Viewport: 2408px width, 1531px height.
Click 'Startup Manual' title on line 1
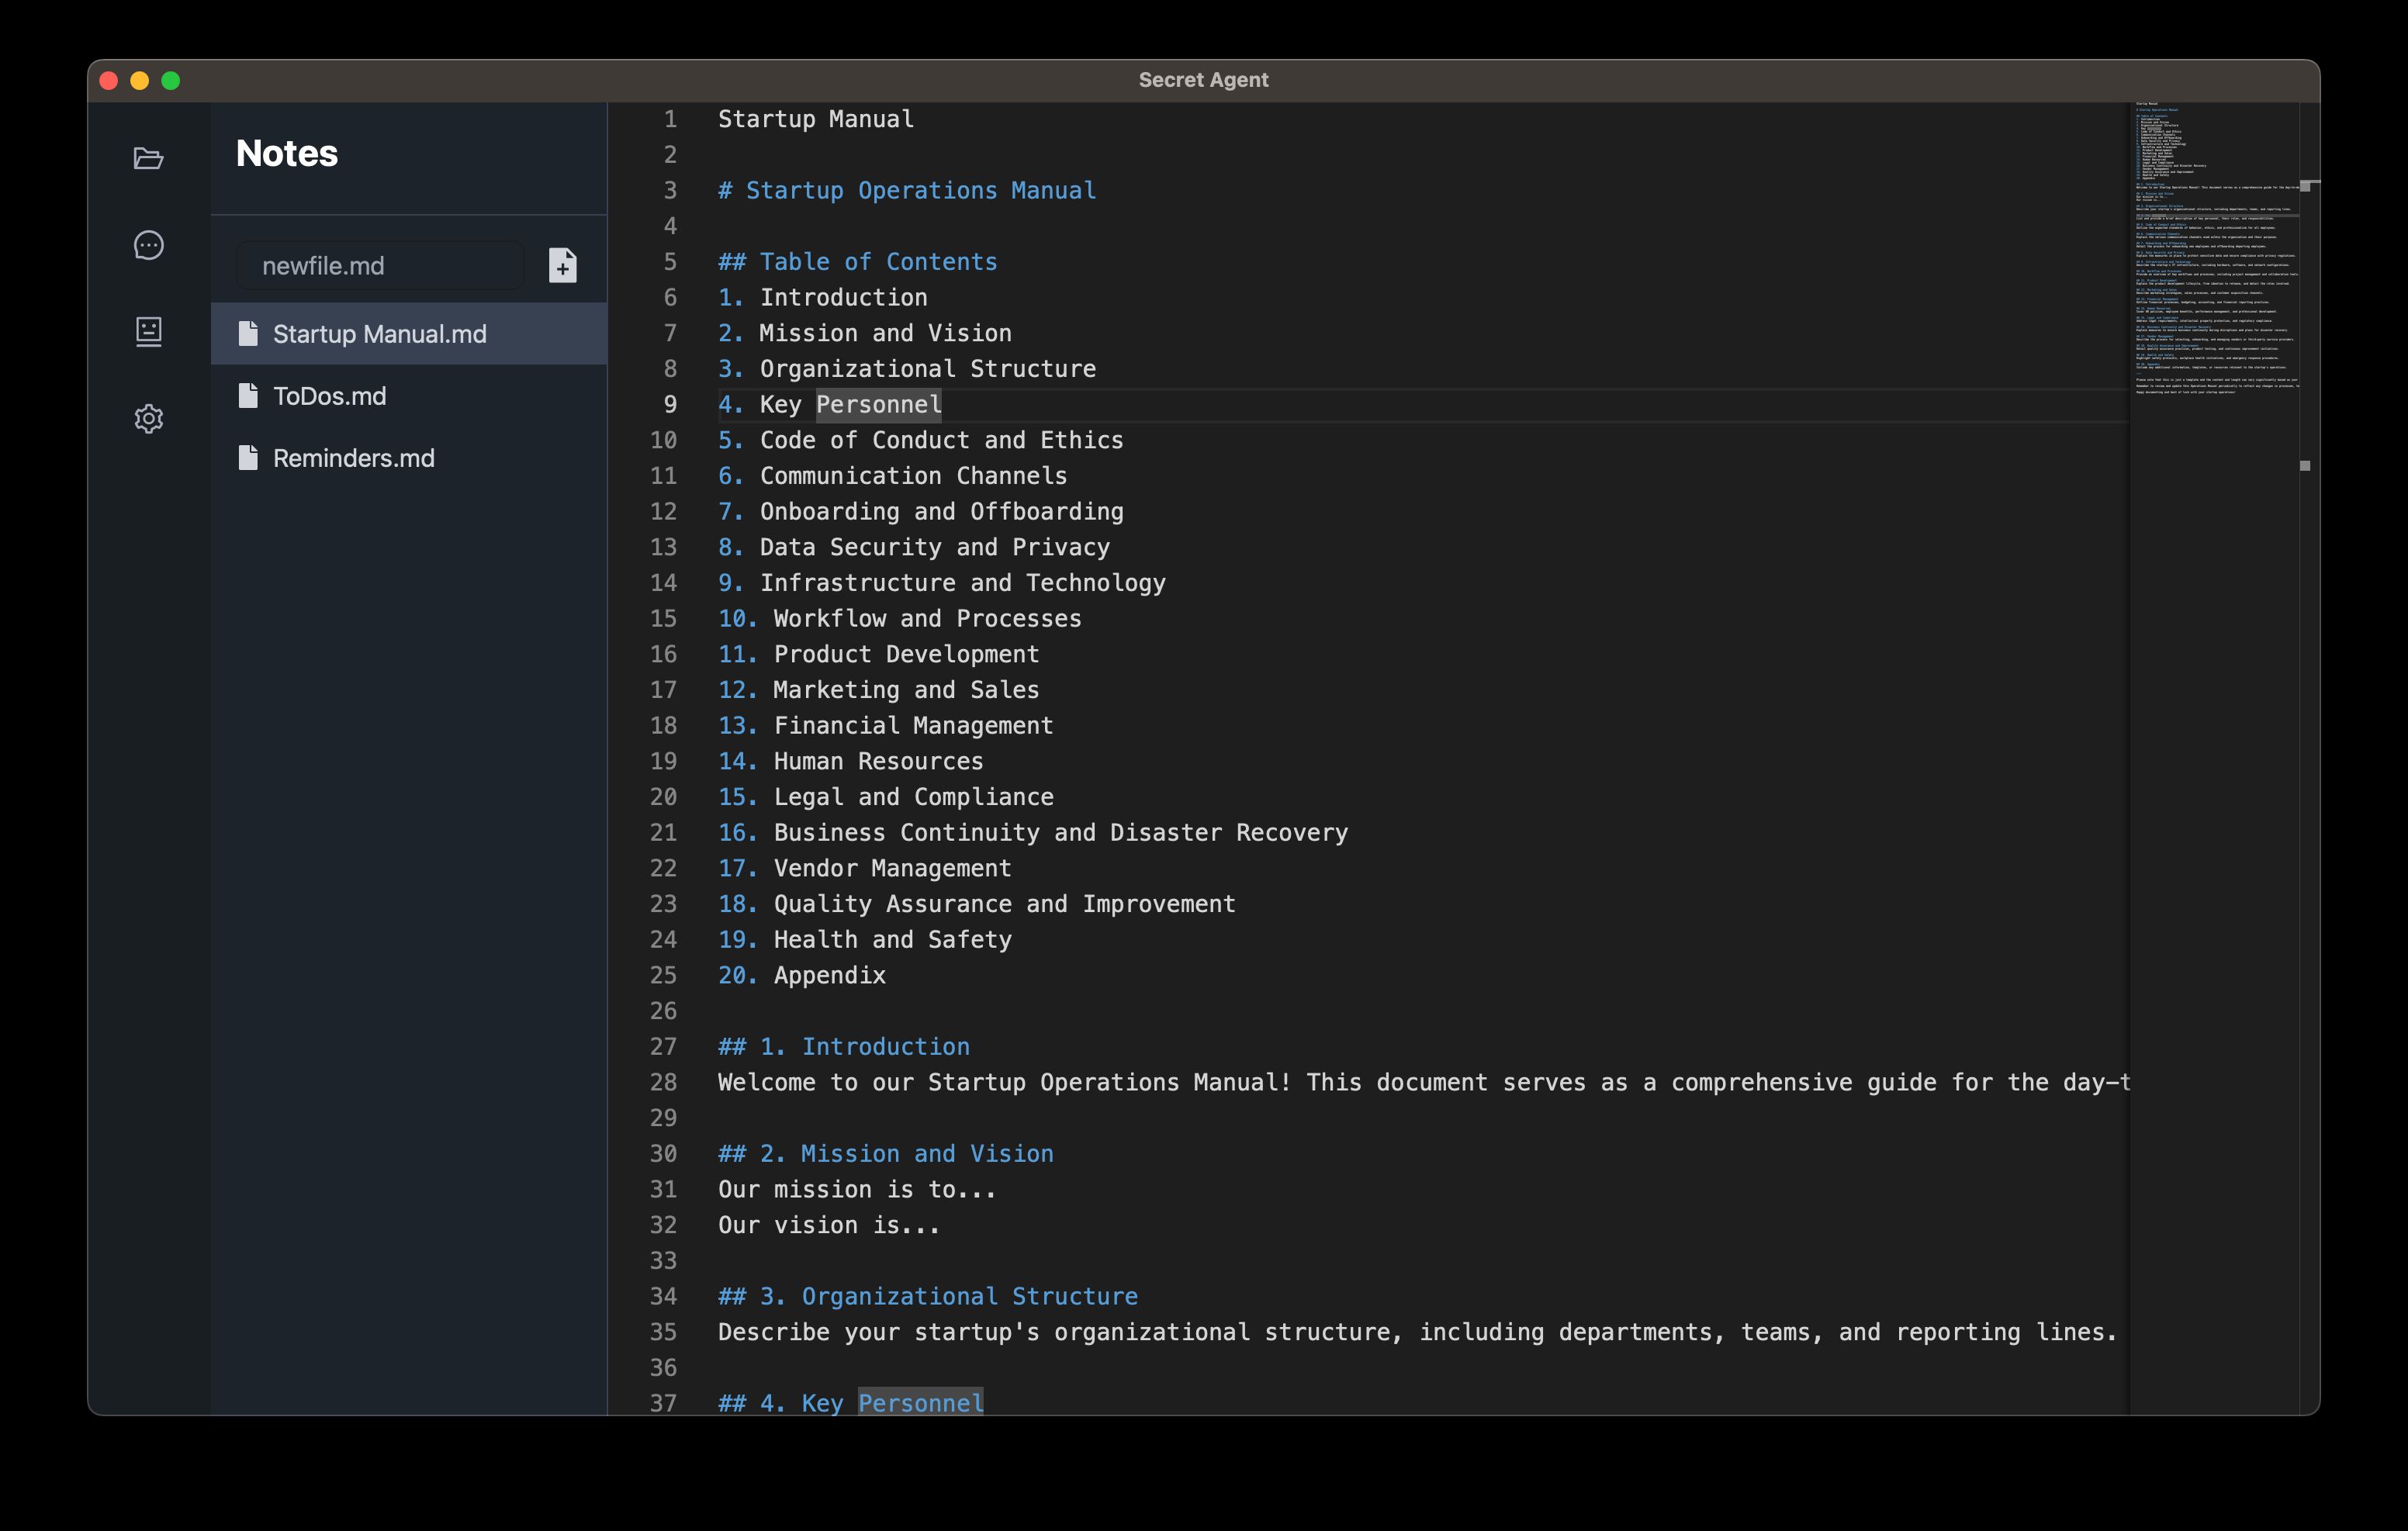tap(816, 119)
